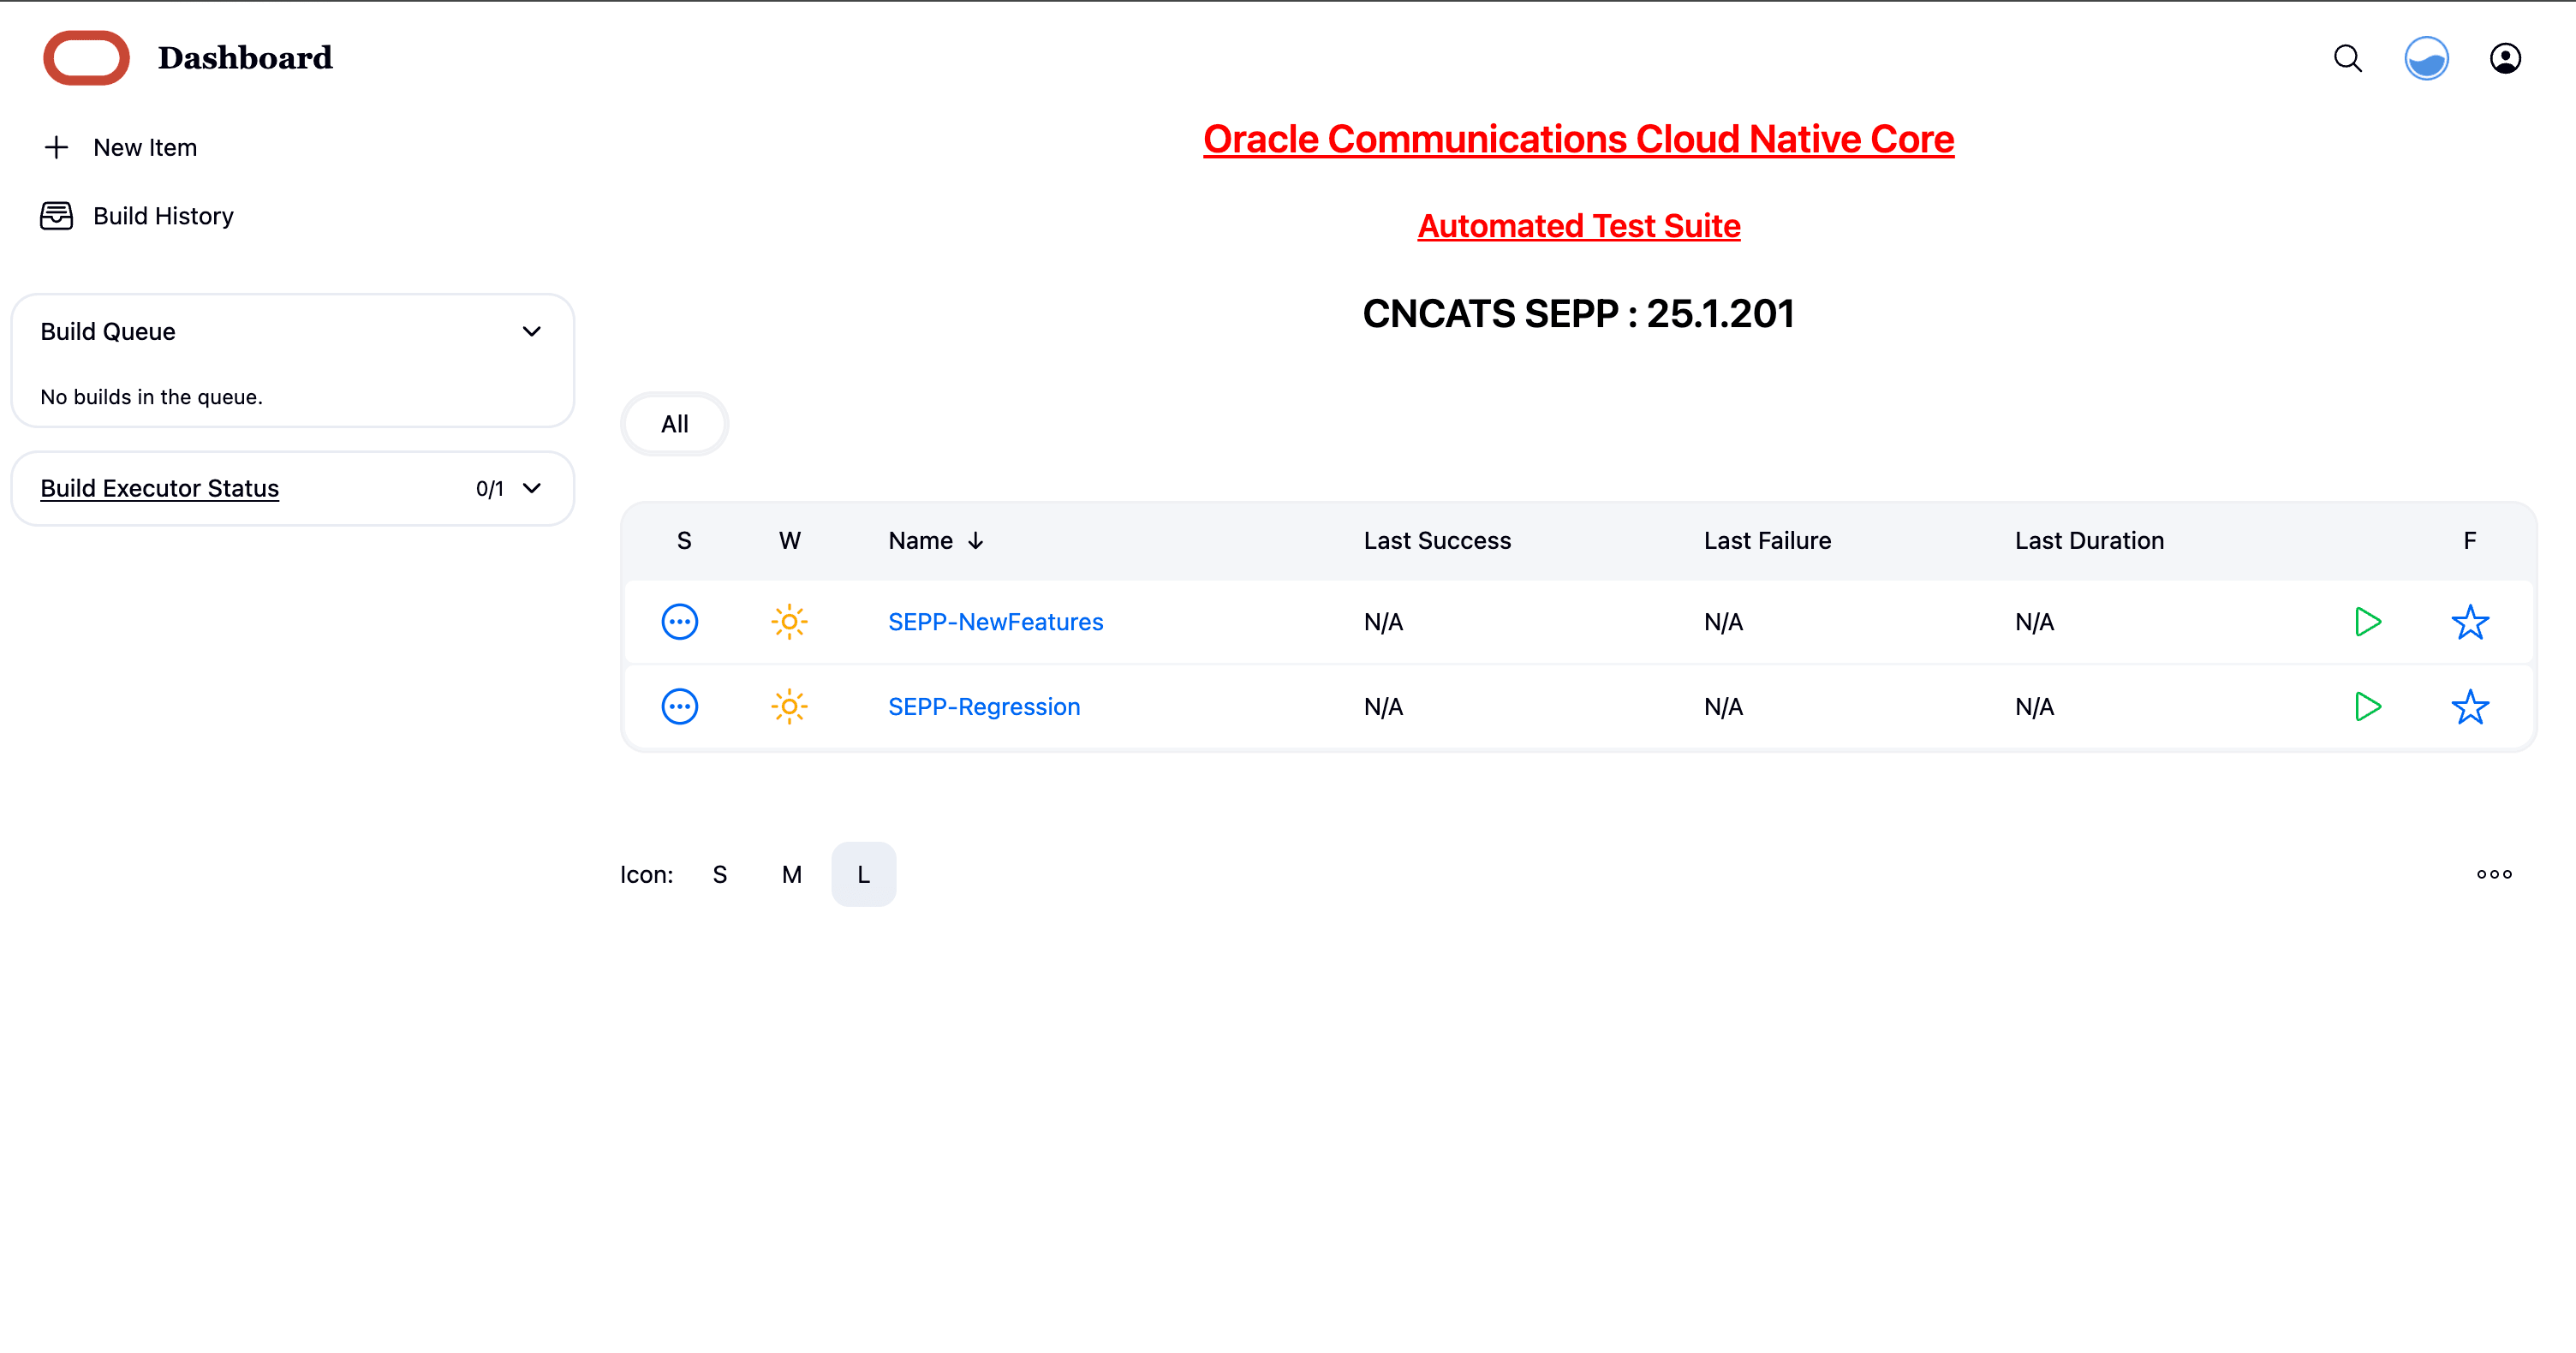Click the Oracle logo
The width and height of the screenshot is (2576, 1353).
[x=86, y=57]
